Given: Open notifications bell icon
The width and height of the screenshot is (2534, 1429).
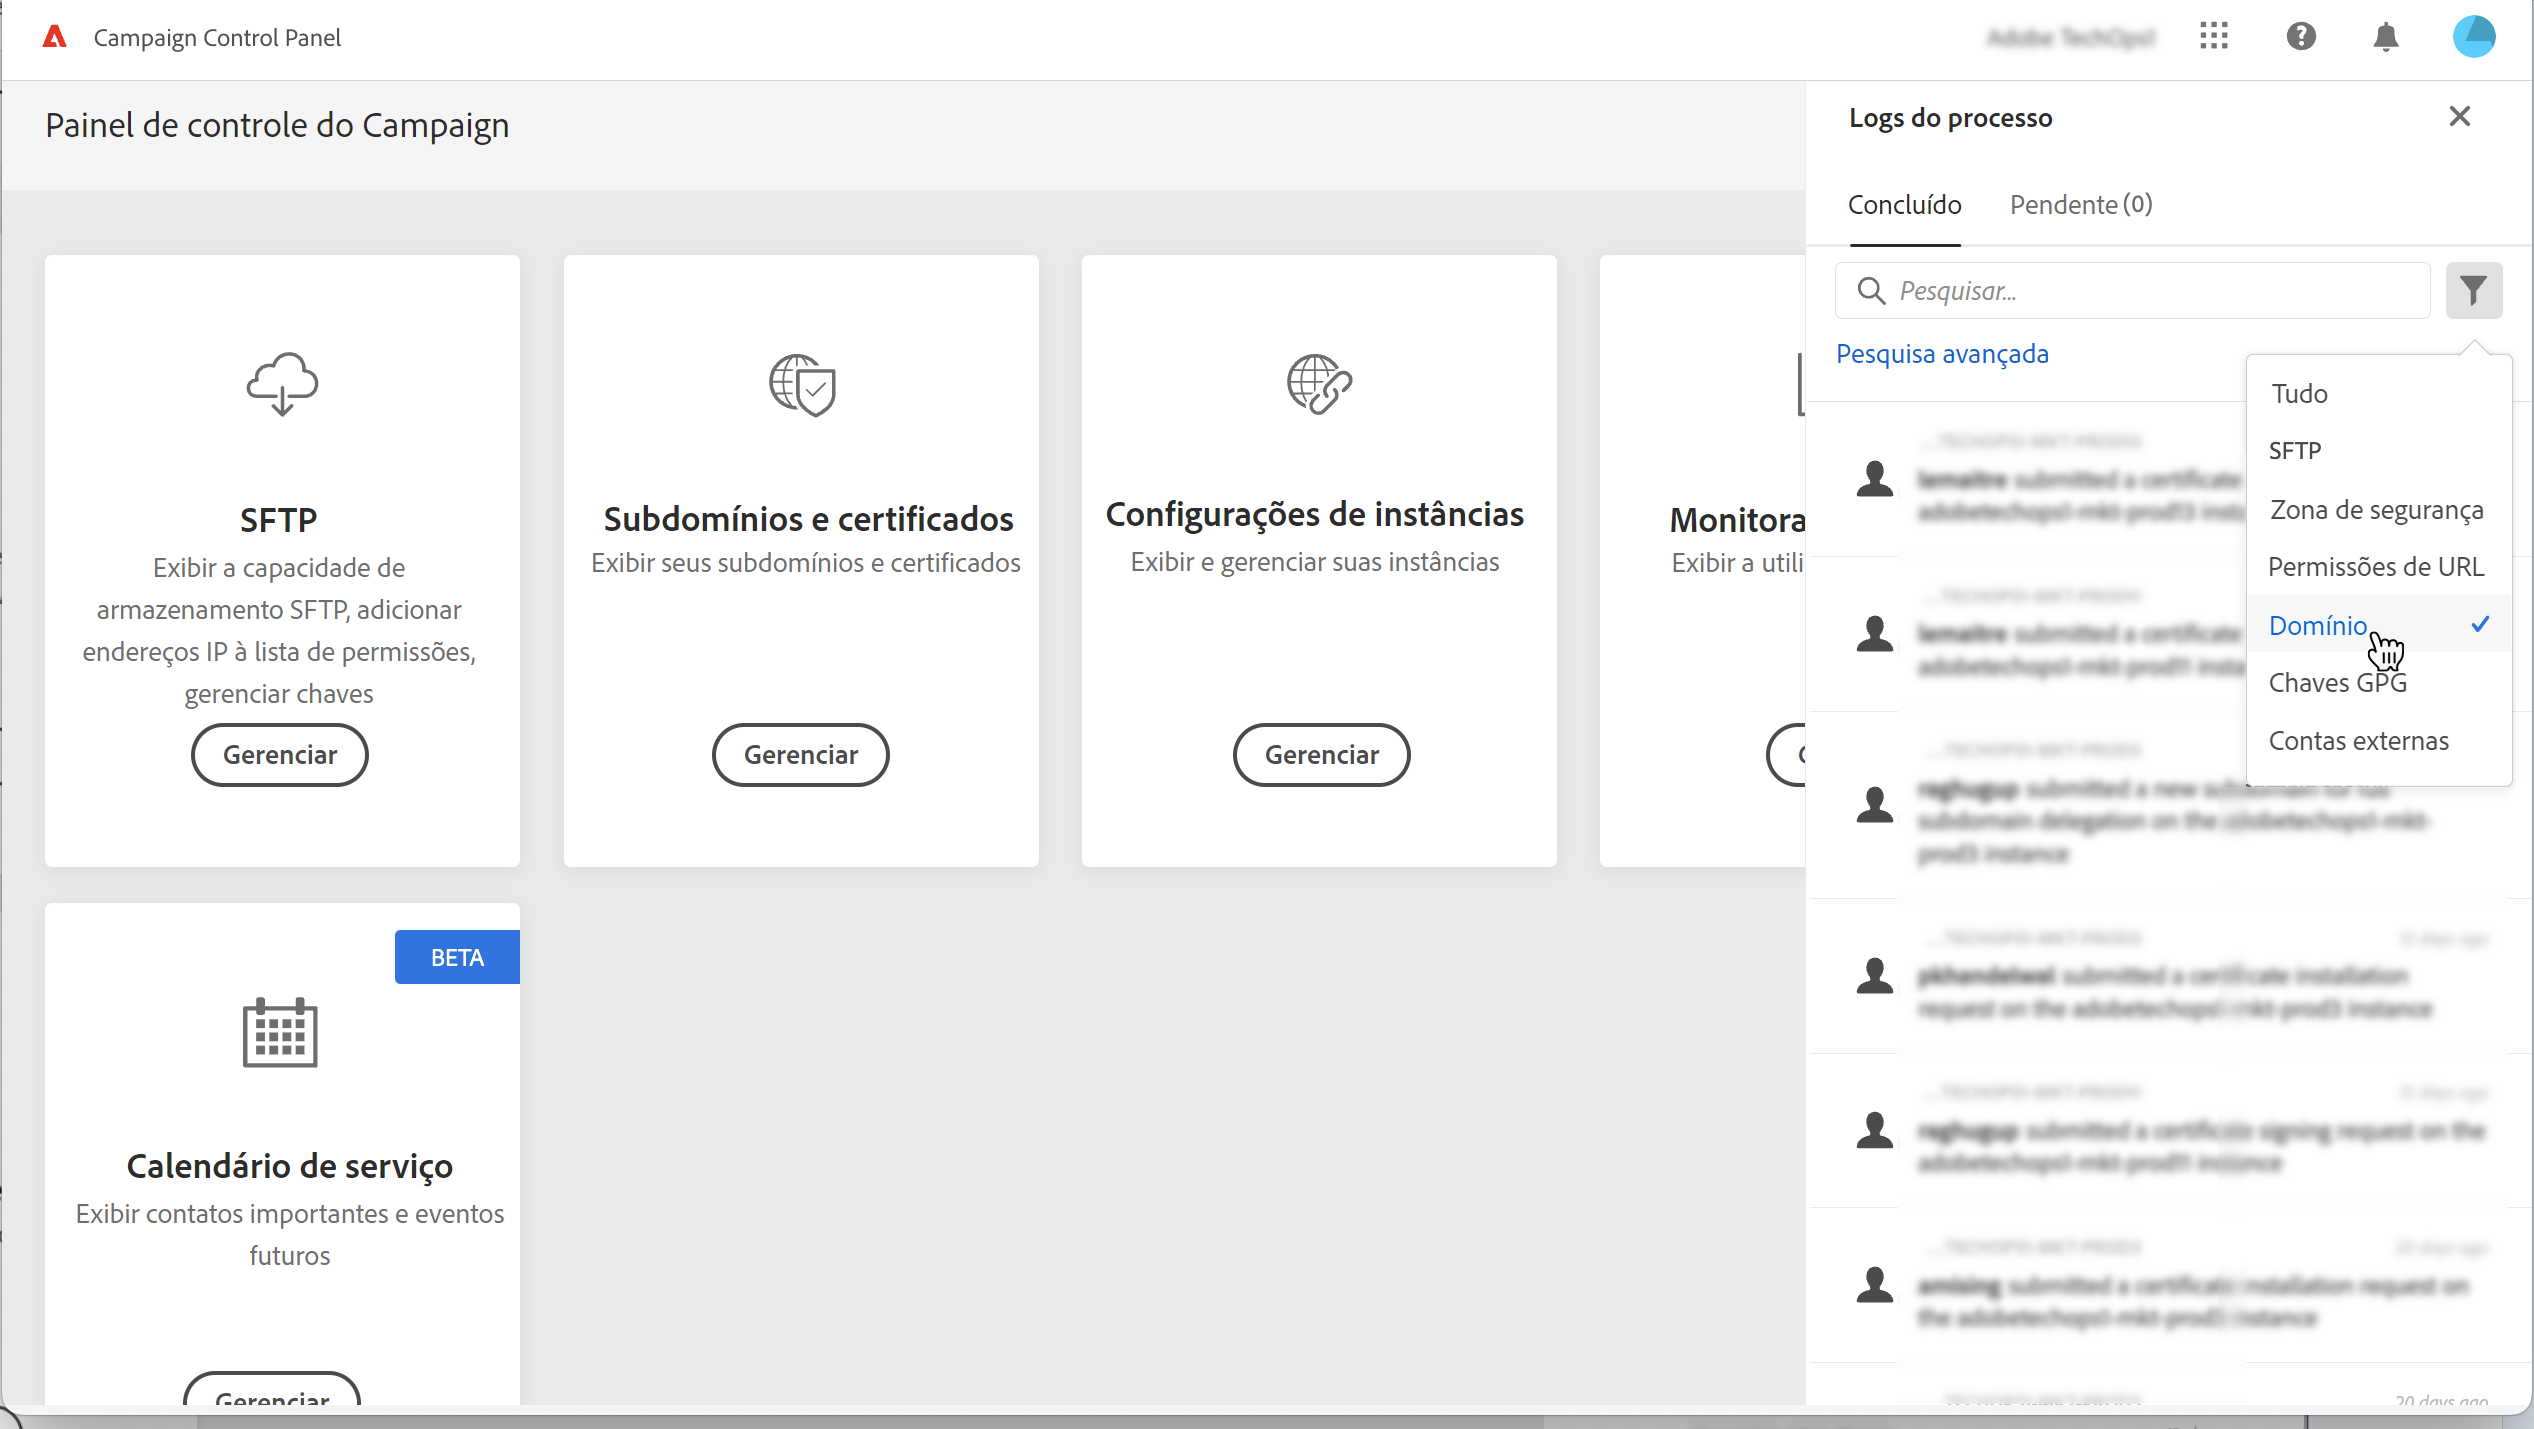Looking at the screenshot, I should [2385, 37].
